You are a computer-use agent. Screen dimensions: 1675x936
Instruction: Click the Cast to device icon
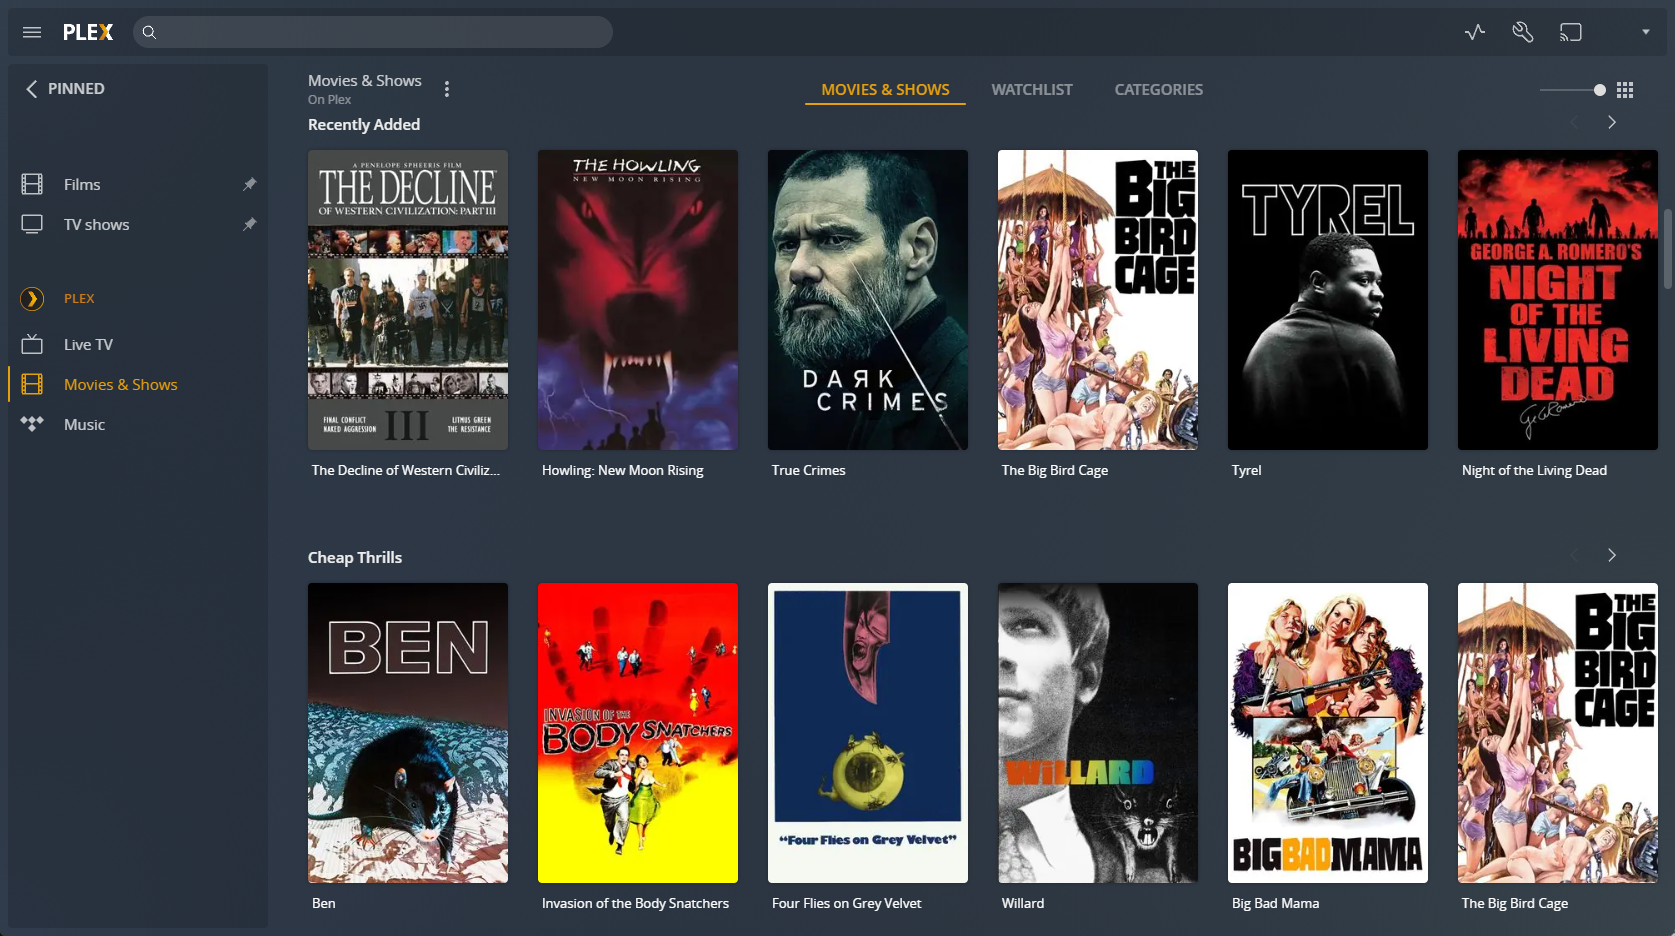click(1571, 32)
